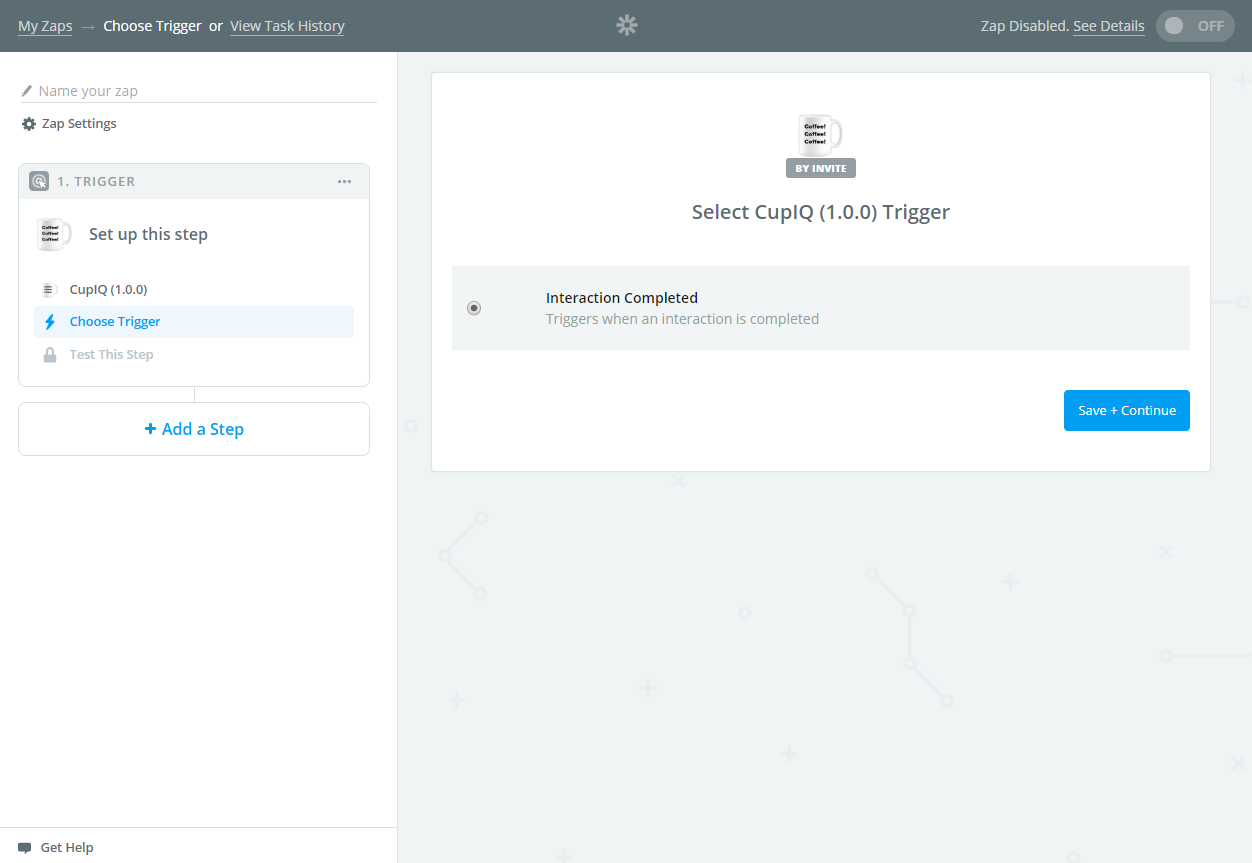Click the small CupIQ app icon in sidebar
This screenshot has height=863, width=1252.
[50, 290]
